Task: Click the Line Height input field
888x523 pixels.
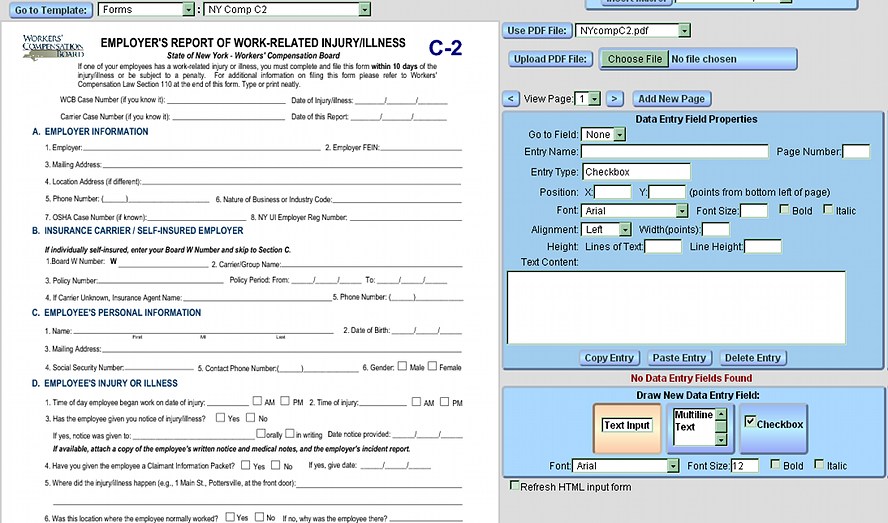Action: (763, 246)
